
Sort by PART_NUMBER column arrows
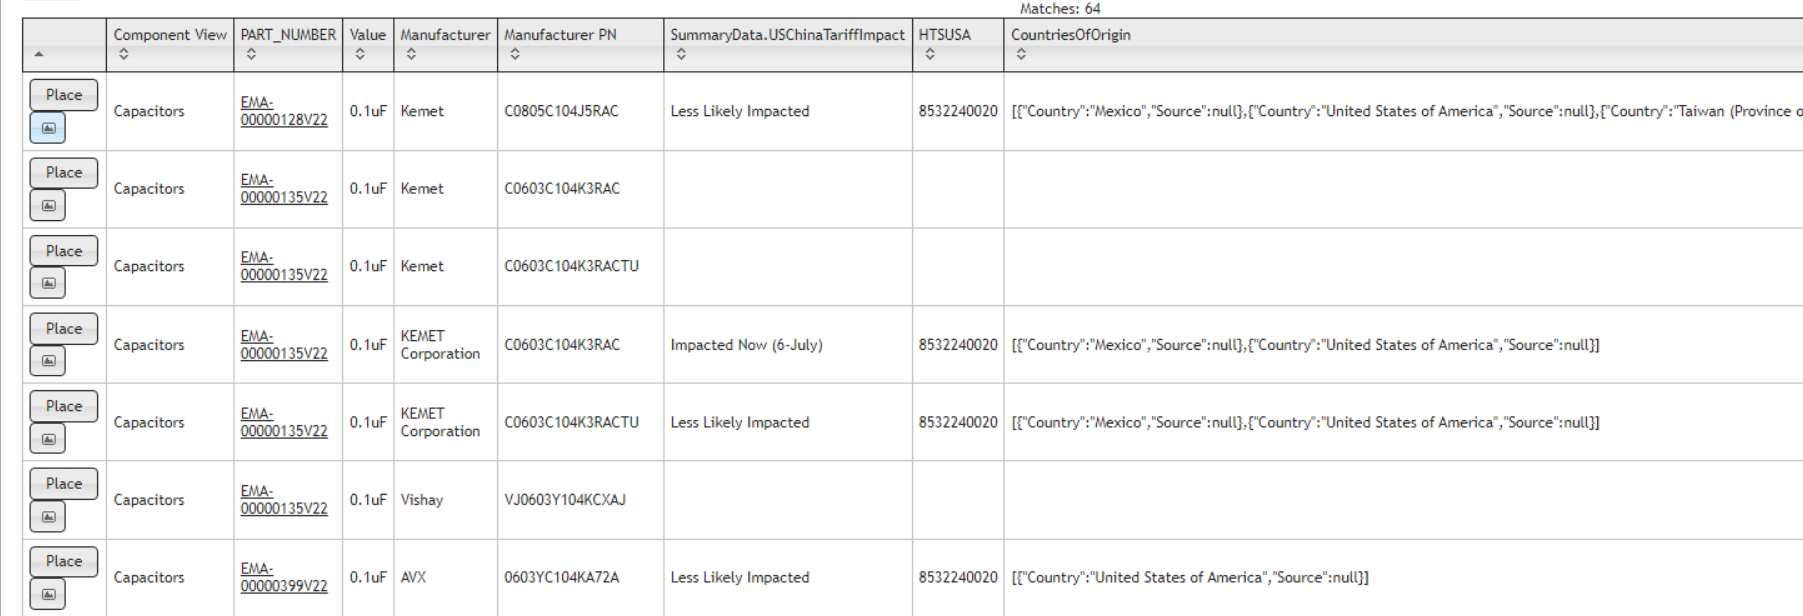251,54
